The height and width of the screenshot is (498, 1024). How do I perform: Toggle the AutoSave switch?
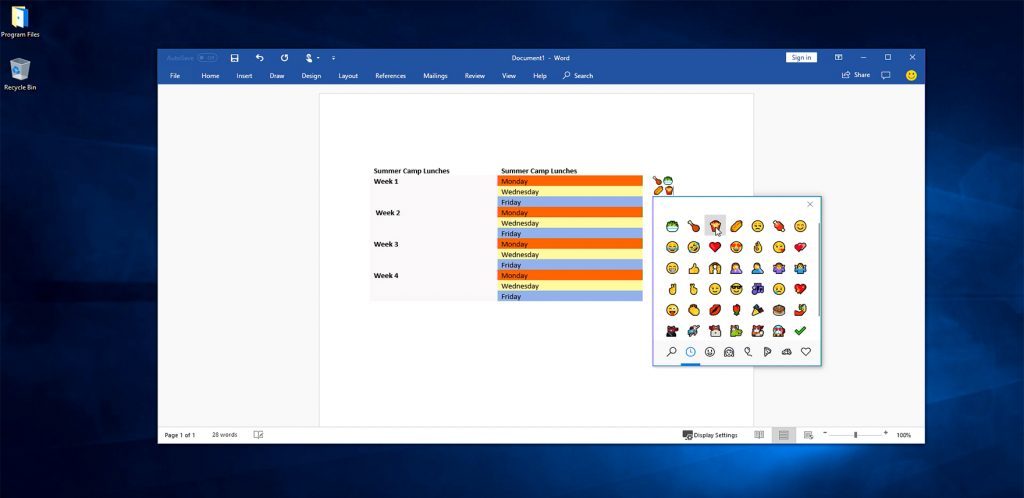pyautogui.click(x=207, y=58)
